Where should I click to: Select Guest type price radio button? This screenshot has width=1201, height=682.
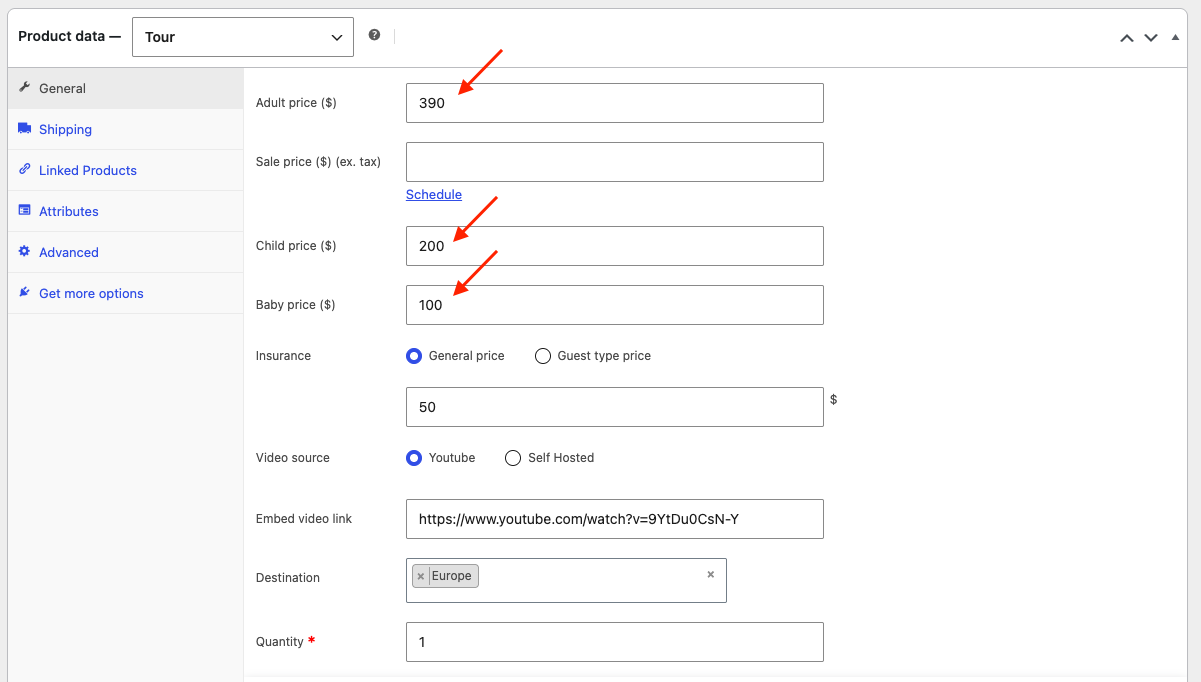[543, 356]
